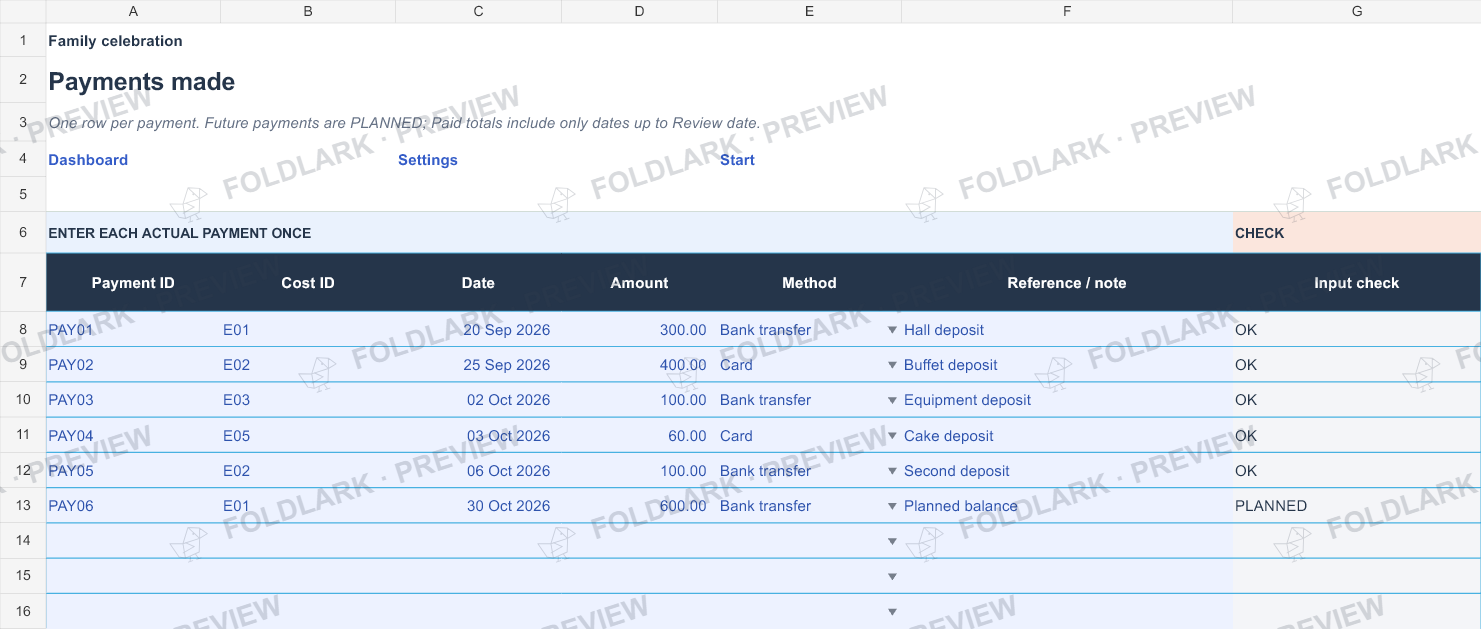
Task: Select the PAY04 cell
Action: click(x=133, y=436)
